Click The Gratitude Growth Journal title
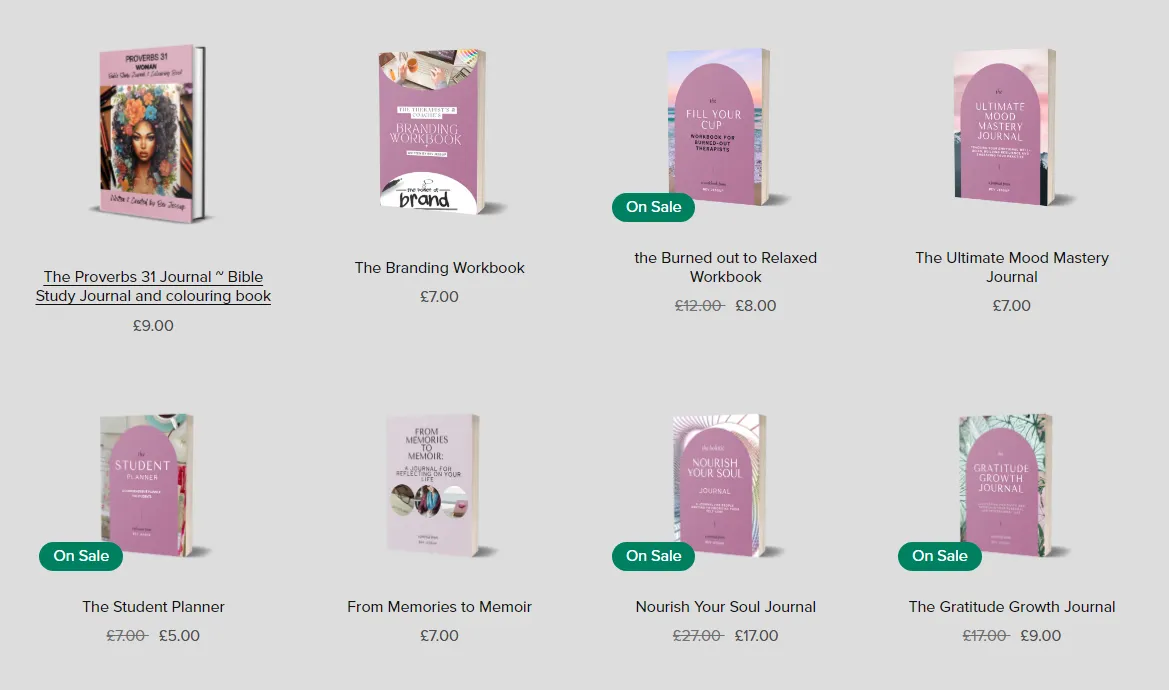 1012,607
